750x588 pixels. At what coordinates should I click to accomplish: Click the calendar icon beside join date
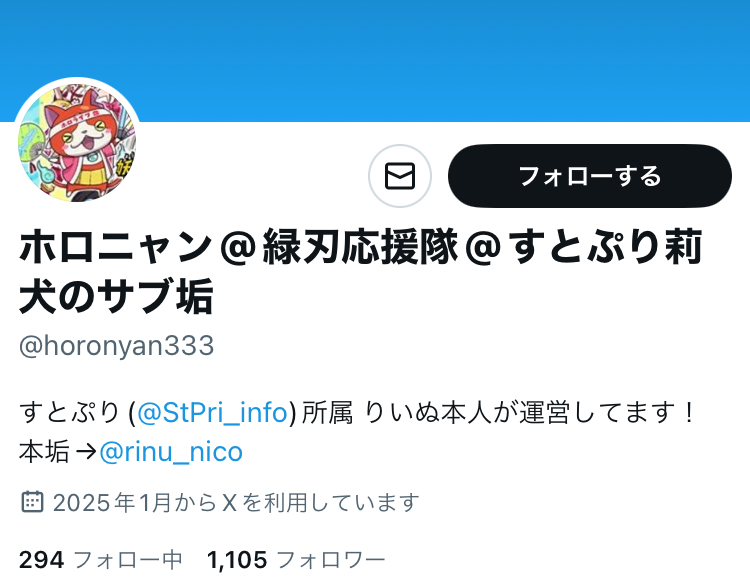point(33,502)
